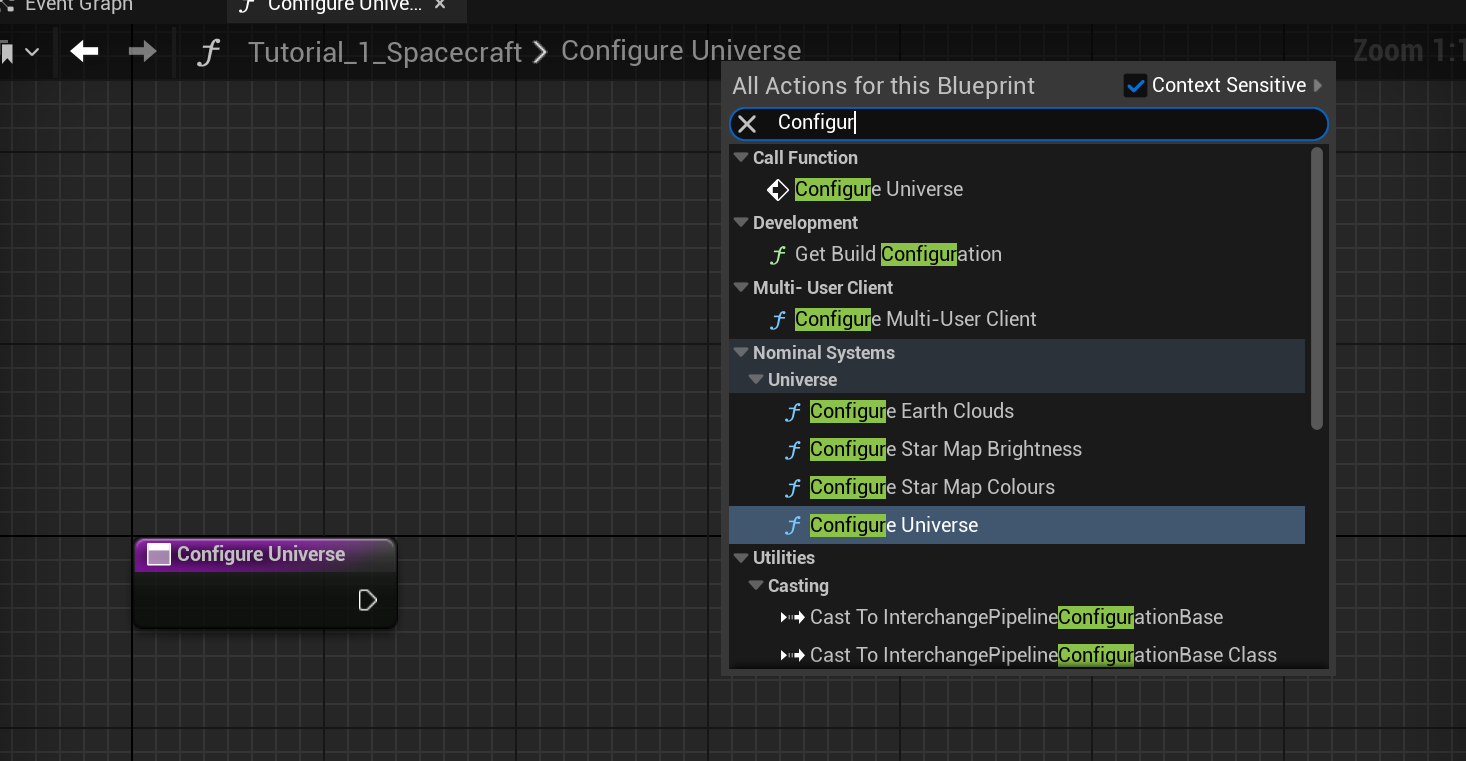Collapse the Nominal Systems category
The image size is (1466, 761).
pyautogui.click(x=741, y=353)
